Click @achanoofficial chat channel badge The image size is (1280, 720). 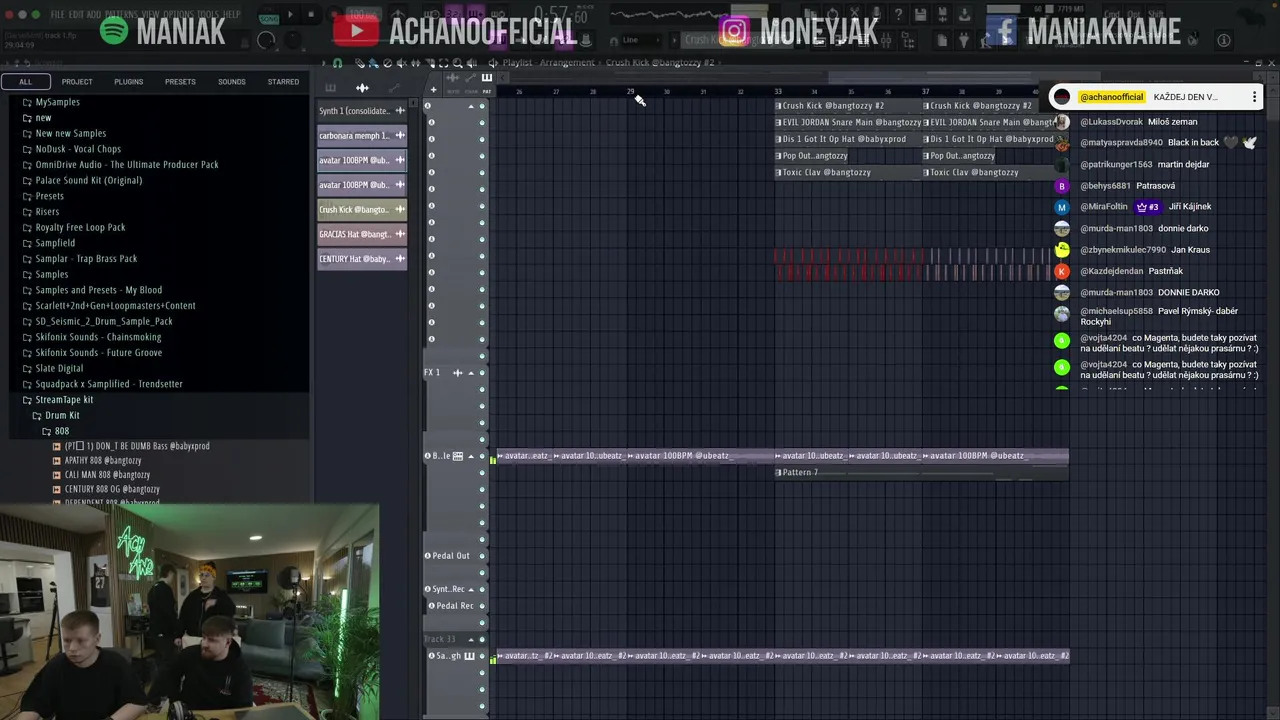[x=1111, y=97]
